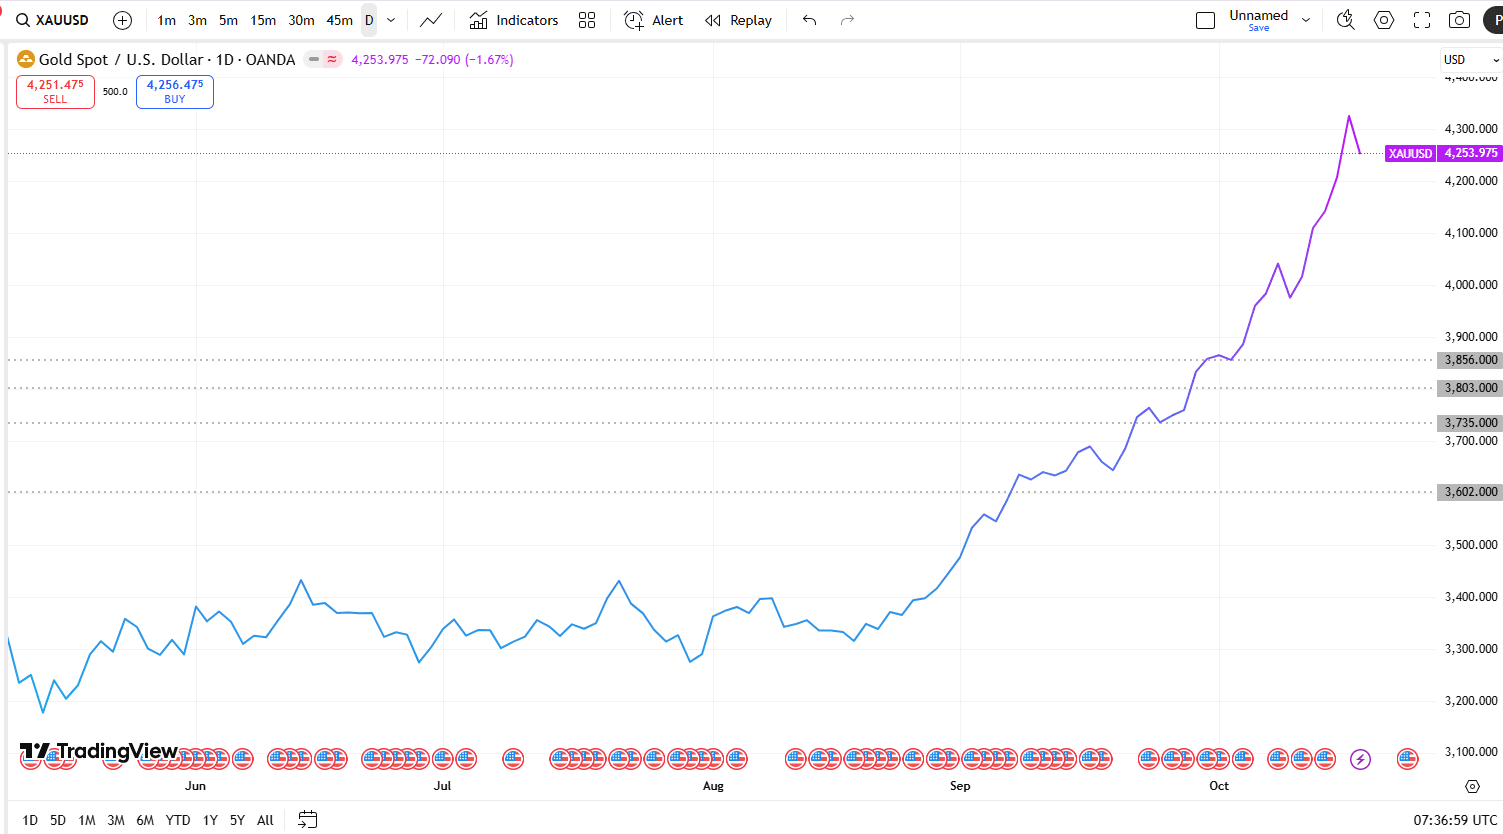Click the Go to date calendar icon
Image resolution: width=1503 pixels, height=834 pixels.
click(308, 820)
